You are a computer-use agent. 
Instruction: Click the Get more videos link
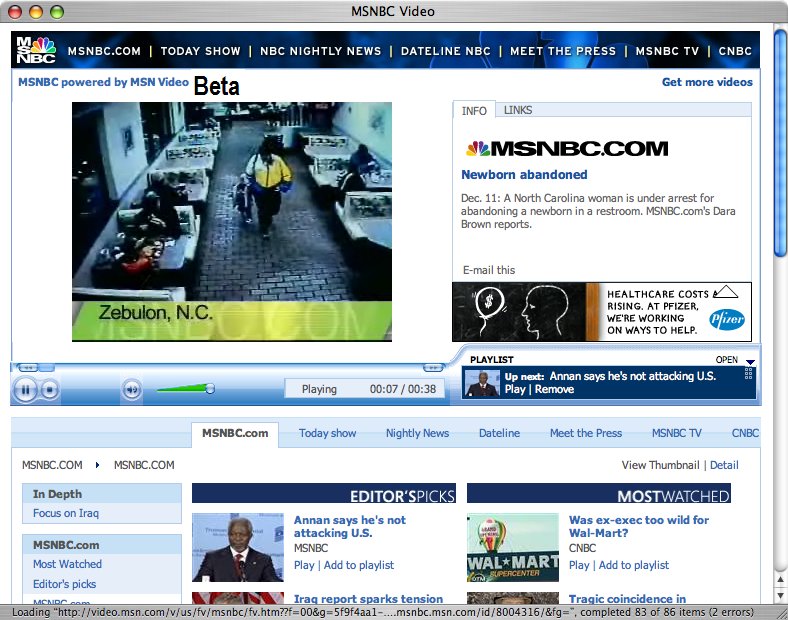[707, 82]
